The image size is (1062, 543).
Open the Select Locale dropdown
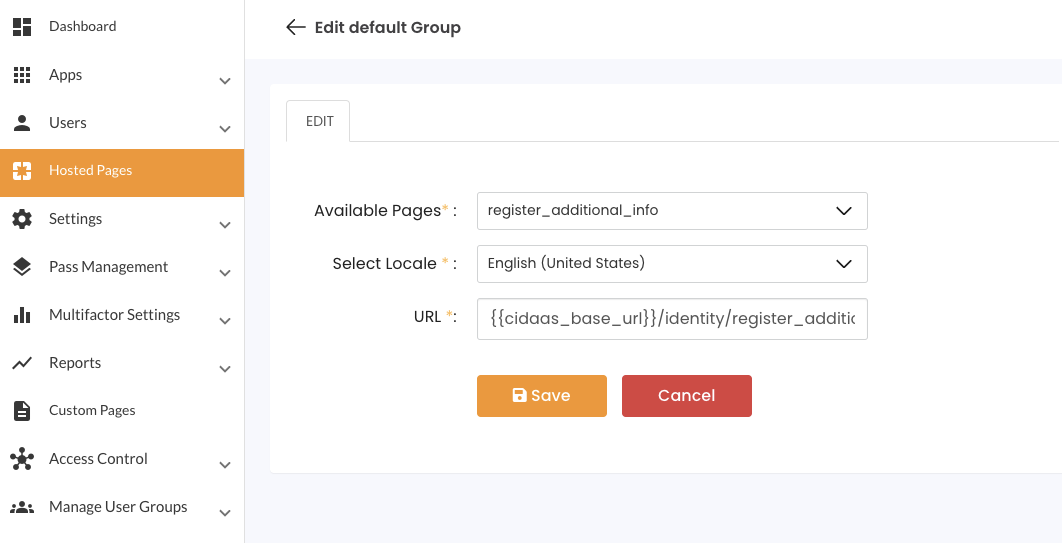(x=671, y=264)
